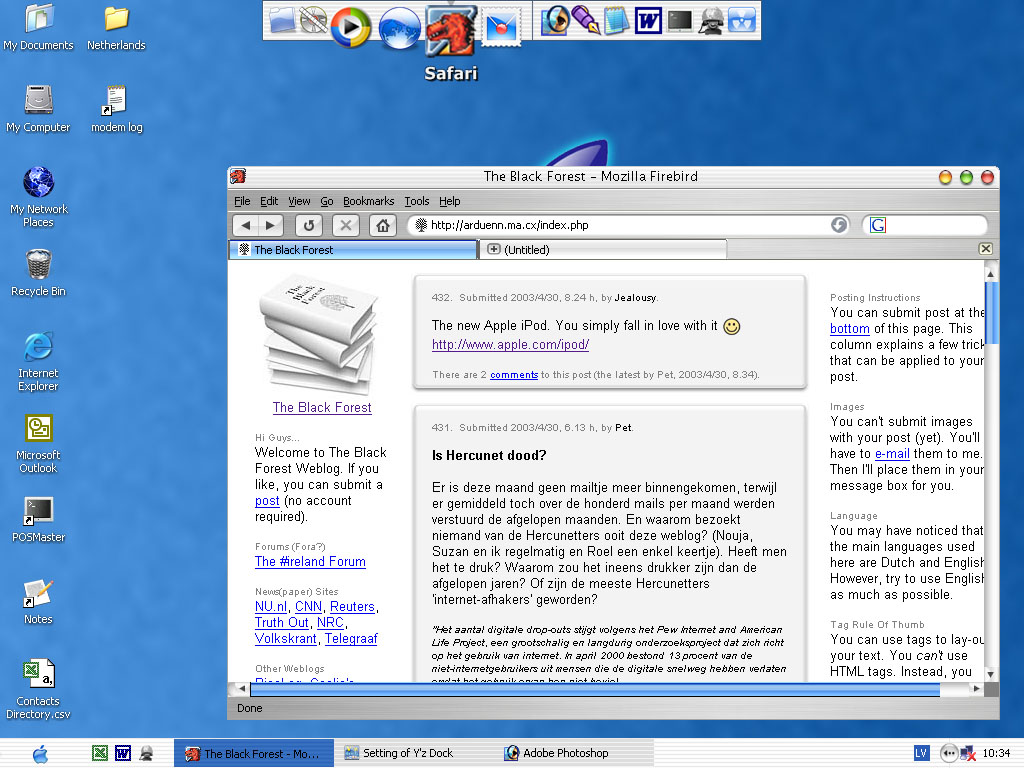Go back with Firebird back arrow
The height and width of the screenshot is (768, 1024).
coord(246,225)
